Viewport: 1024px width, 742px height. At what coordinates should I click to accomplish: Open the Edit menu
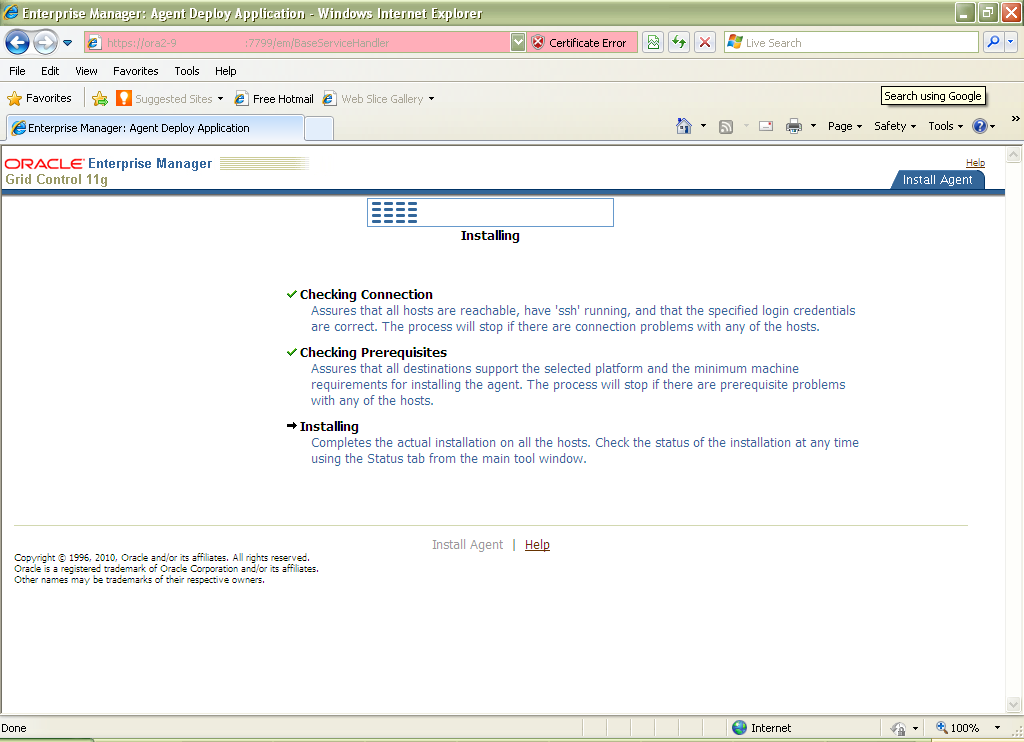coord(50,71)
